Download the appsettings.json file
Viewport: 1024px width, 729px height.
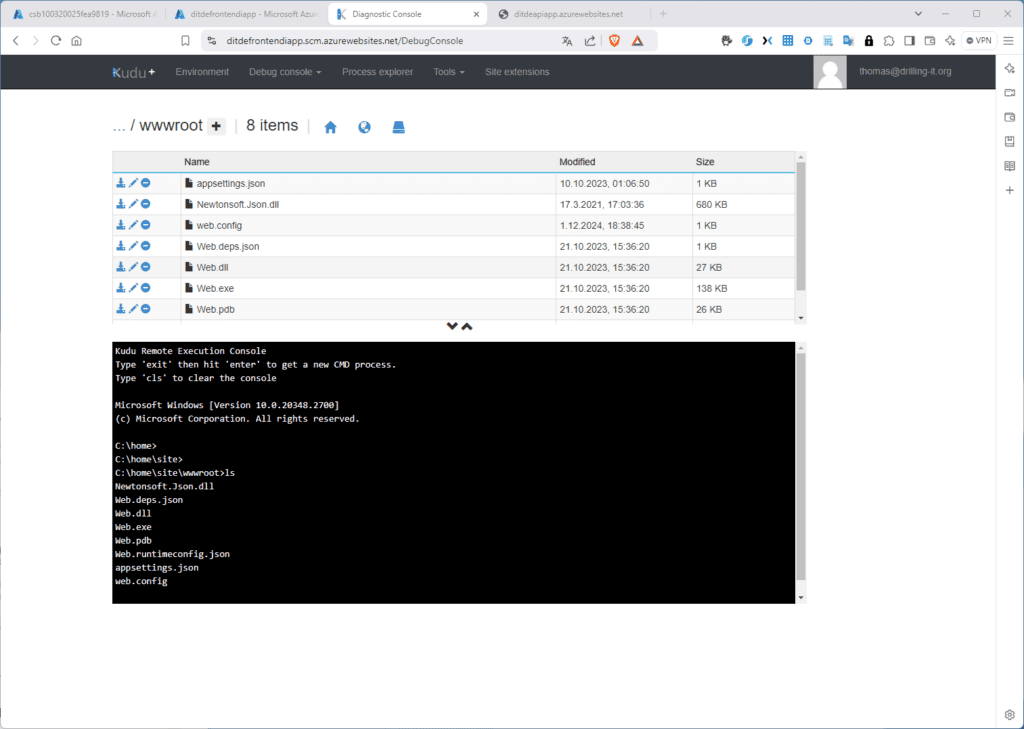pyautogui.click(x=121, y=183)
